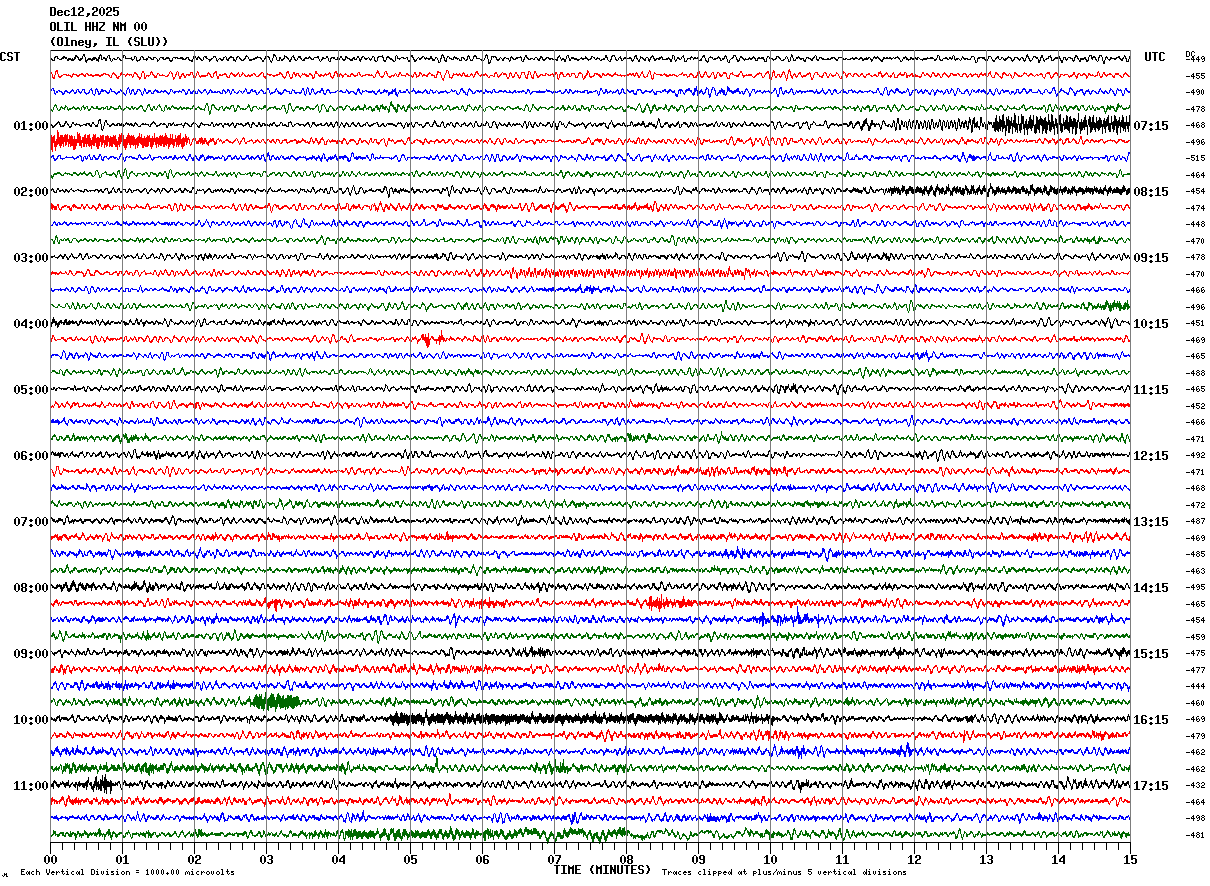The width and height of the screenshot is (1210, 886).
Task: Click the large black burst on the 01:00 CST trace
Action: click(1060, 125)
